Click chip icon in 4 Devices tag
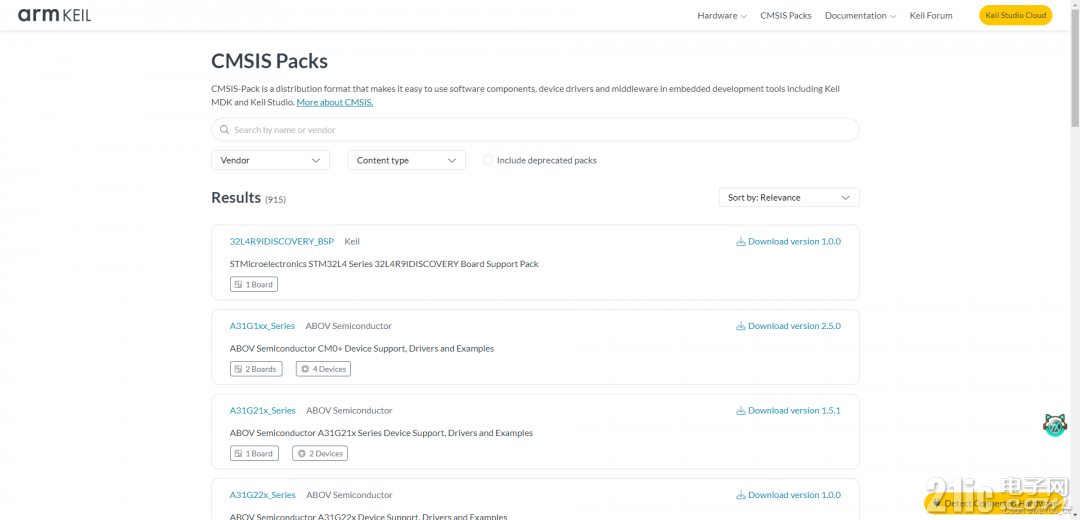The image size is (1080, 520). tap(305, 369)
